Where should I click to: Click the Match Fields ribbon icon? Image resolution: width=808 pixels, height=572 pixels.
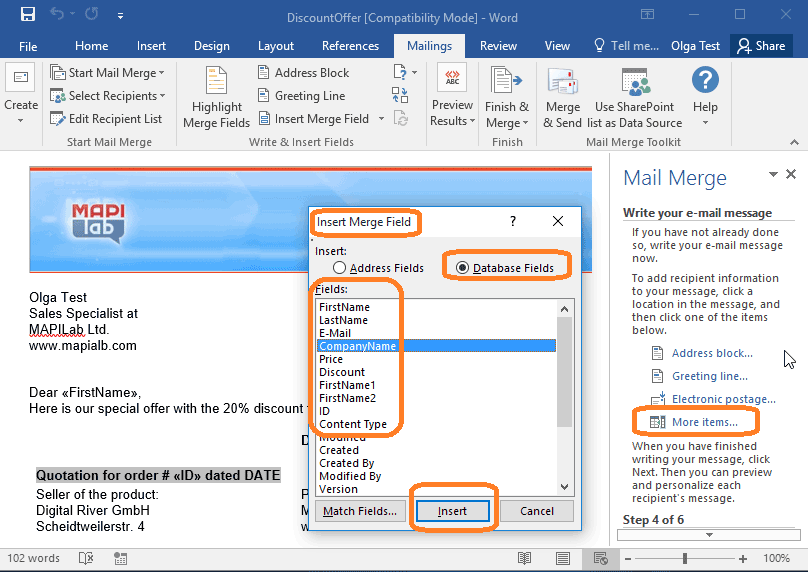(x=400, y=95)
